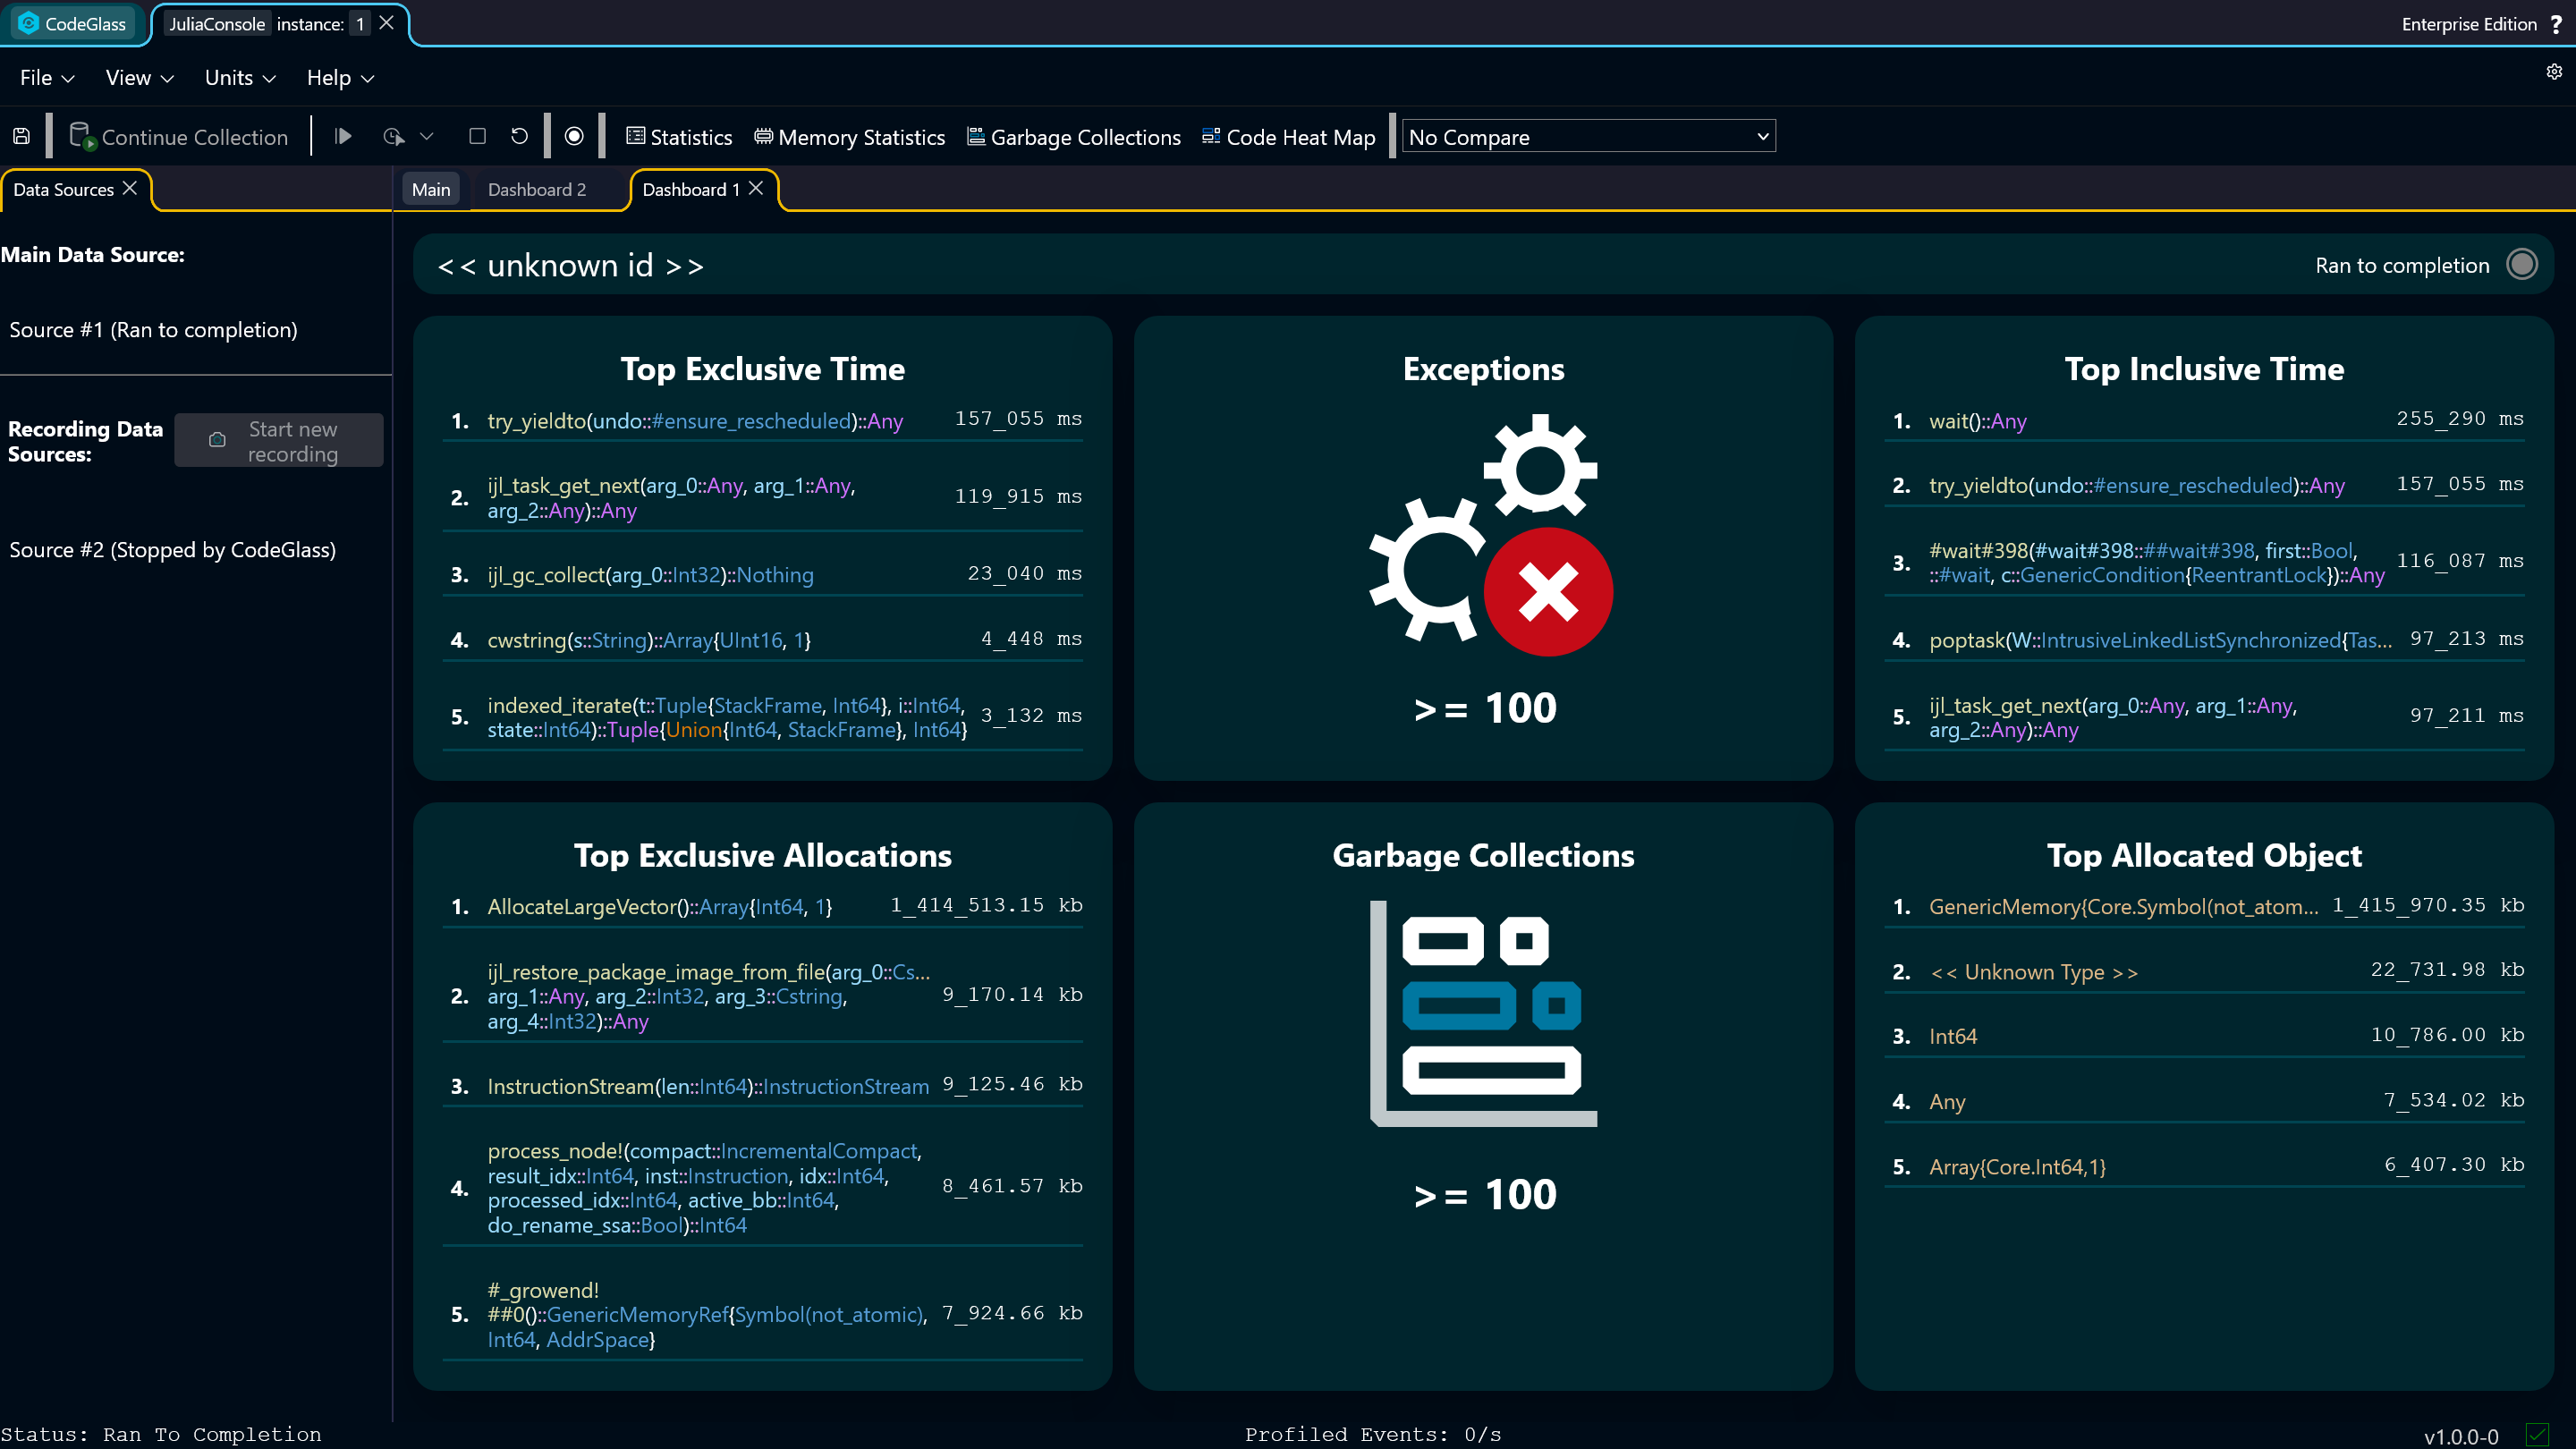
Task: Click the green status checkmark icon
Action: point(2537,1435)
